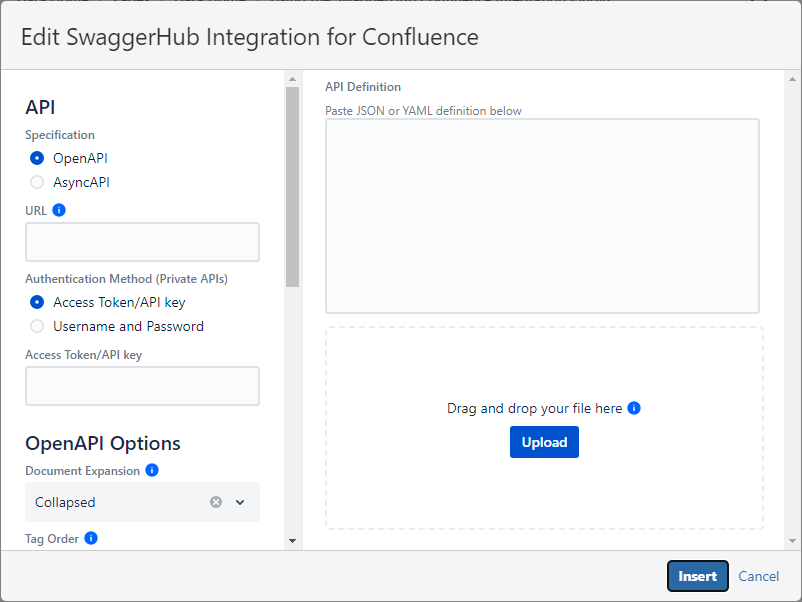Expand the Document Expansion dropdown arrow

240,502
